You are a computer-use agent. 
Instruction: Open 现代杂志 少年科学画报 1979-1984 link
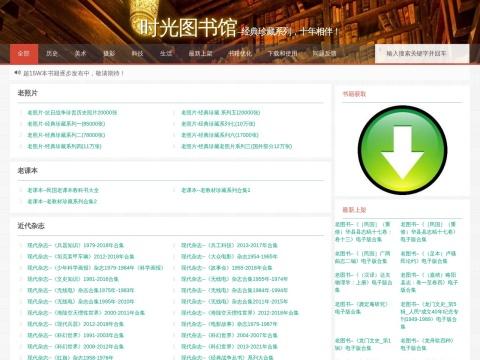(95, 268)
